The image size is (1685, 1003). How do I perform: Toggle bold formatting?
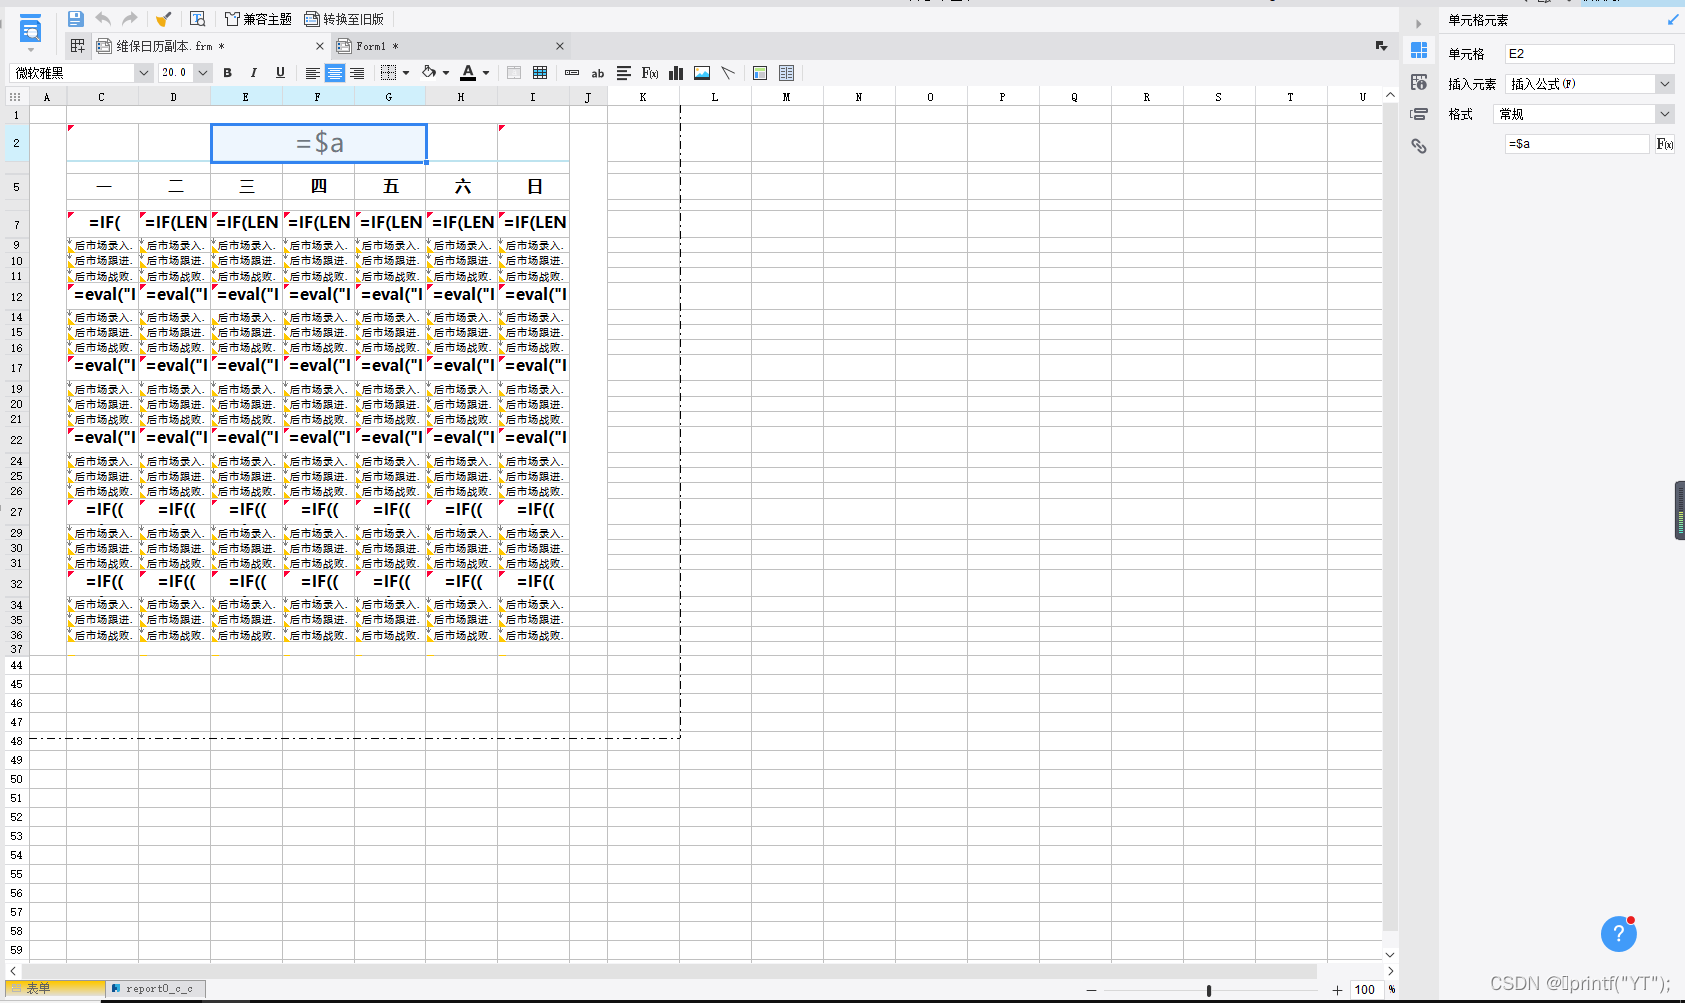pyautogui.click(x=227, y=73)
